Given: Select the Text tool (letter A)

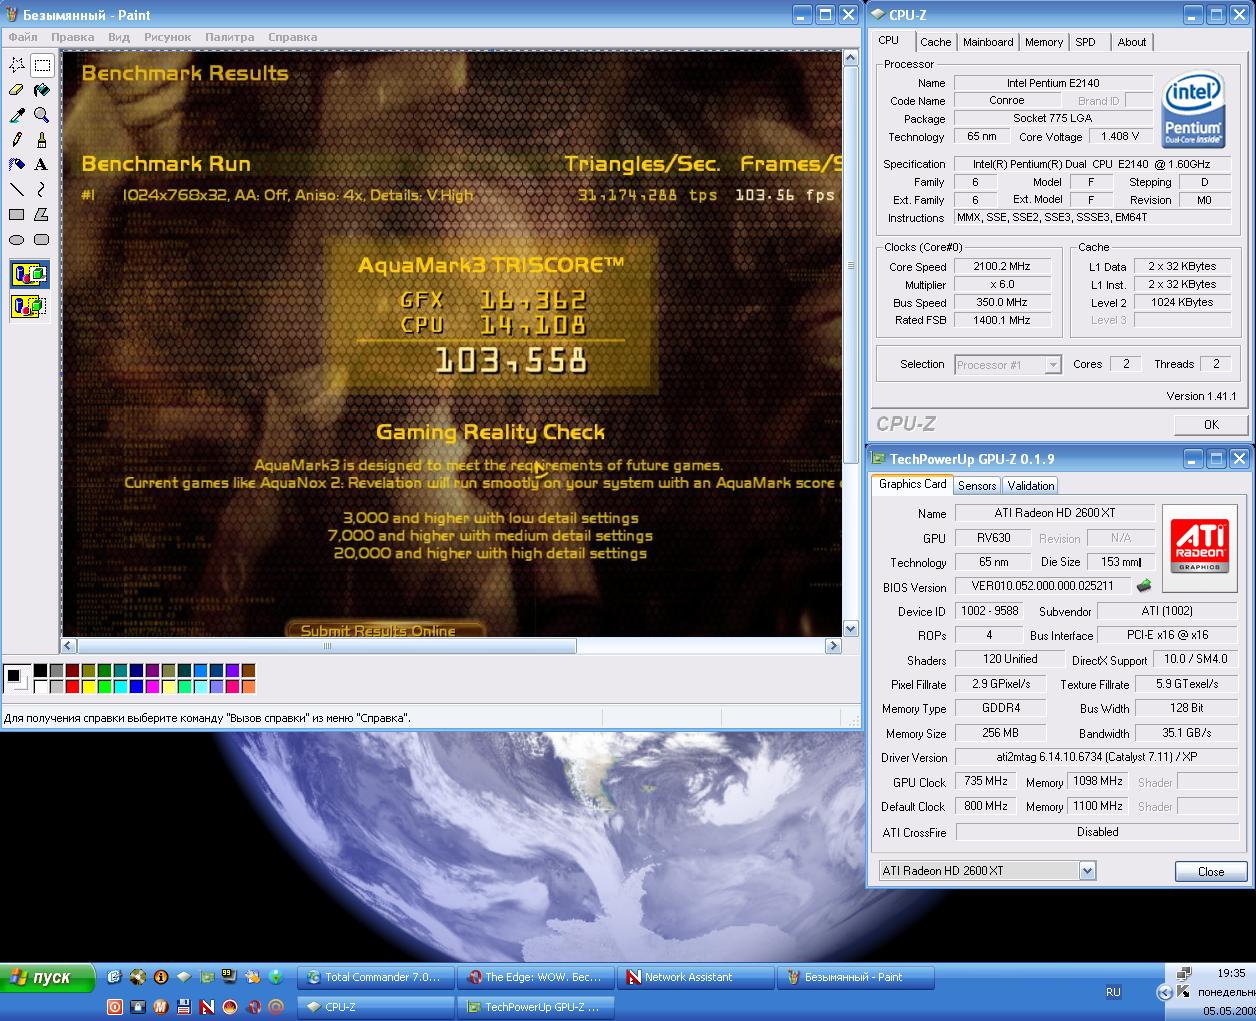Looking at the screenshot, I should pos(42,164).
